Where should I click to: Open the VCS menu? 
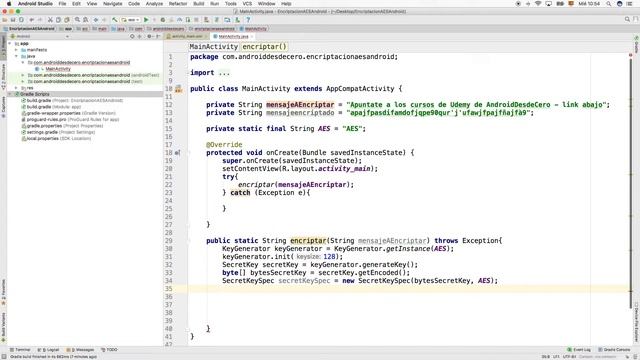(247, 4)
